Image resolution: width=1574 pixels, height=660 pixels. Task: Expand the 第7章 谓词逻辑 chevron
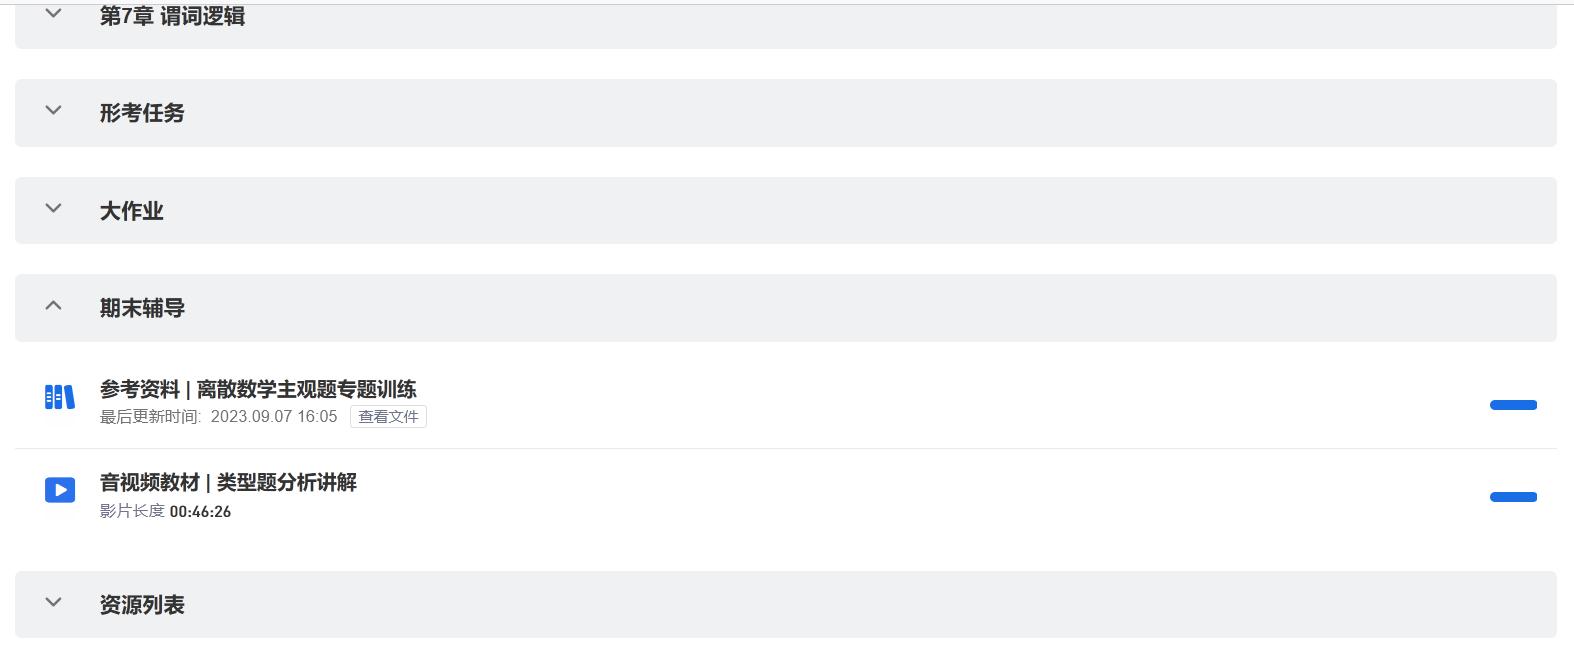pyautogui.click(x=54, y=14)
